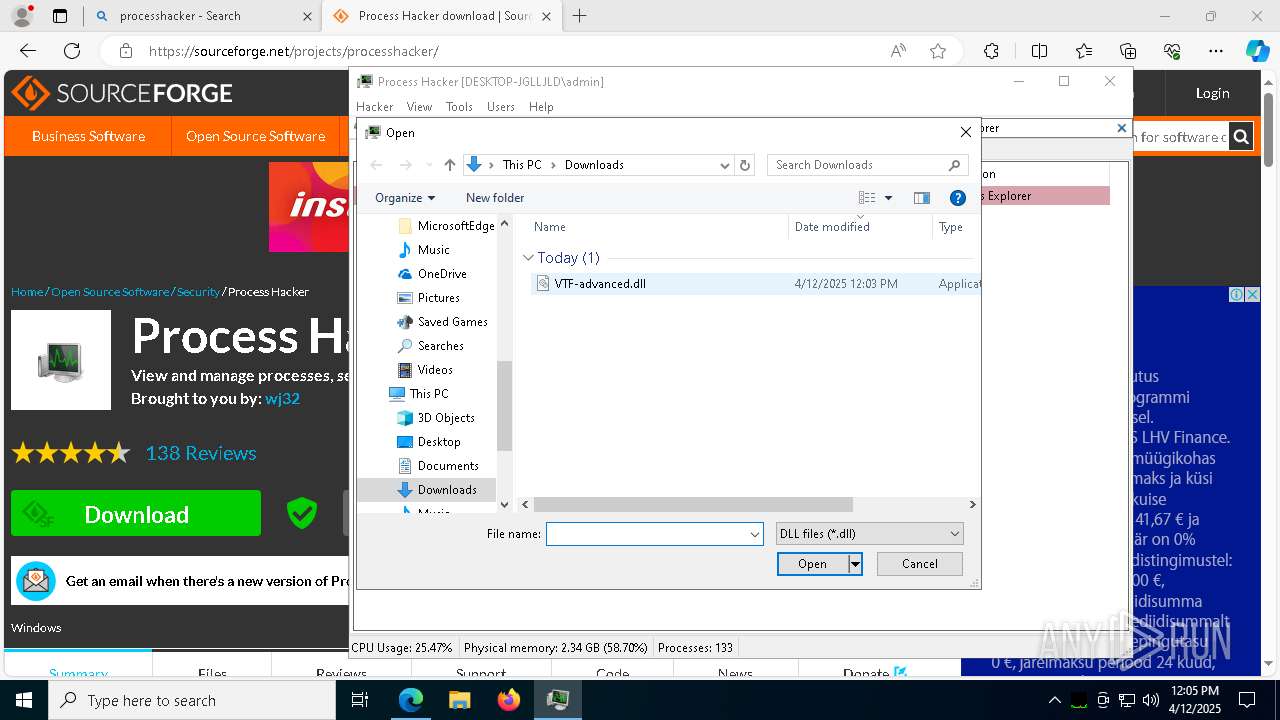Viewport: 1280px width, 720px height.
Task: Click the Cancel button
Action: [x=920, y=564]
